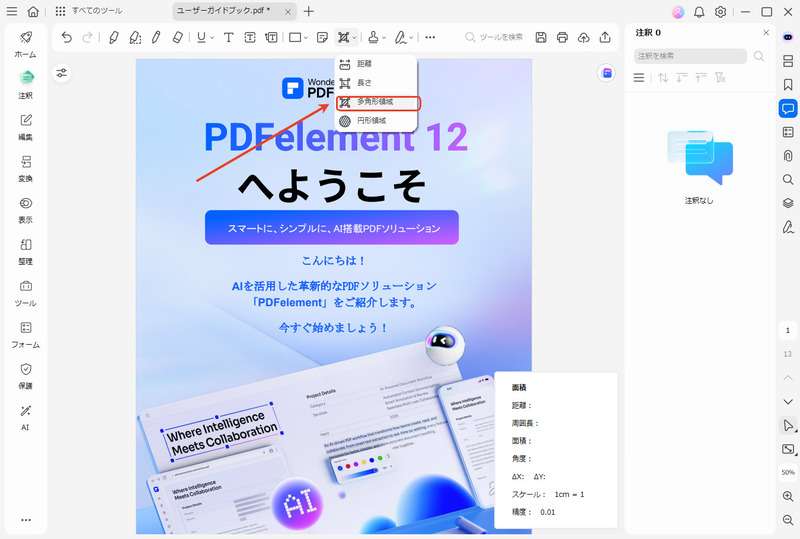This screenshot has width=800, height=539.
Task: Click the ツールを検索 tool search box
Action: [x=494, y=37]
